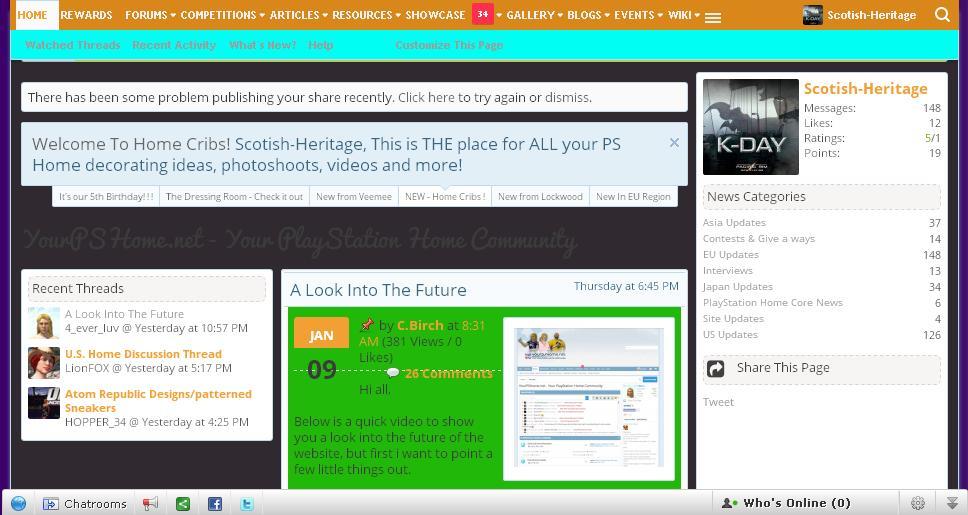Open Chatrooms in the bottom bar
Image resolution: width=968 pixels, height=515 pixels.
(85, 504)
